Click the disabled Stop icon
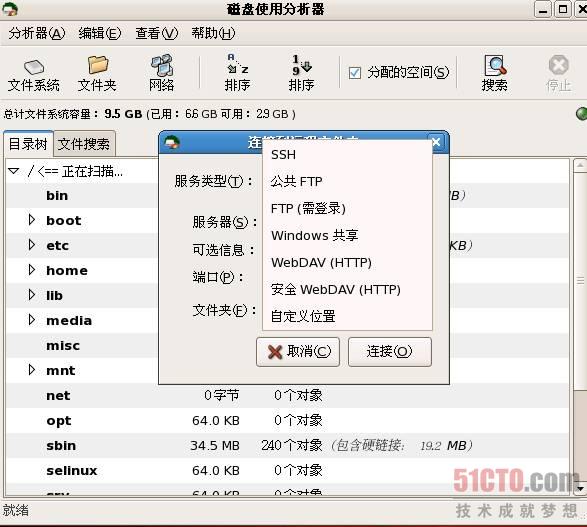 coord(559,65)
